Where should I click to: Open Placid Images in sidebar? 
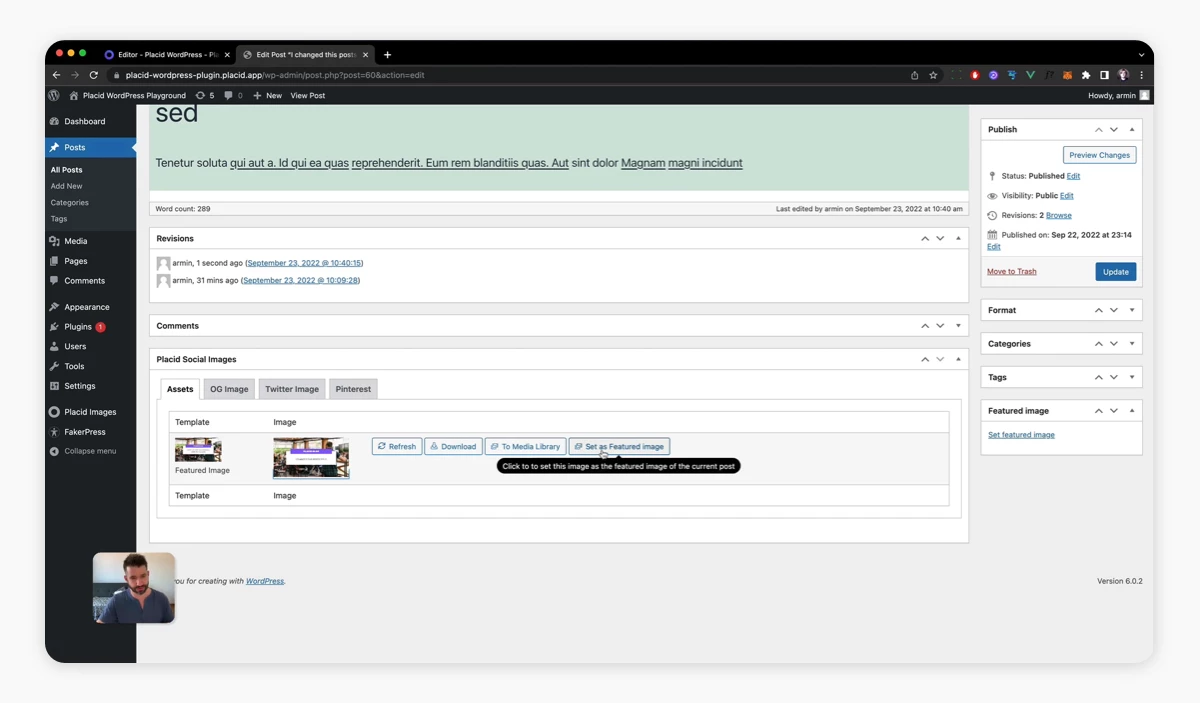(90, 412)
